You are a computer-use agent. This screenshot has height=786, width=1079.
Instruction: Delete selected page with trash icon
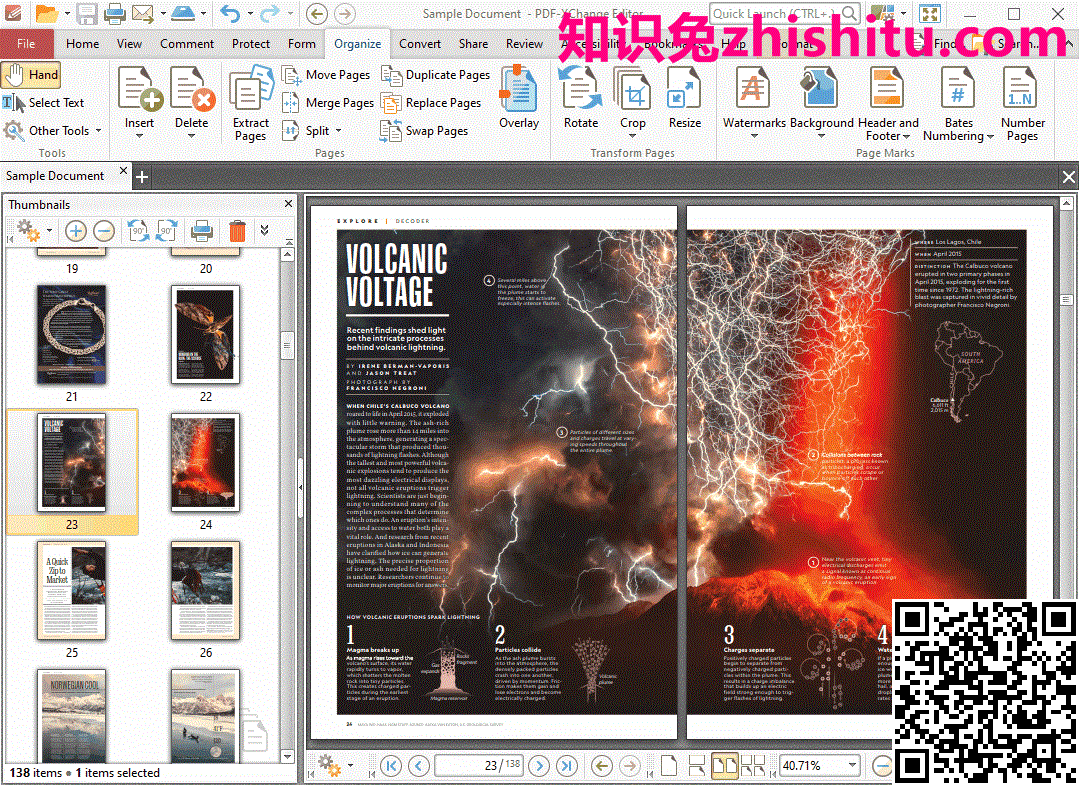coord(237,231)
